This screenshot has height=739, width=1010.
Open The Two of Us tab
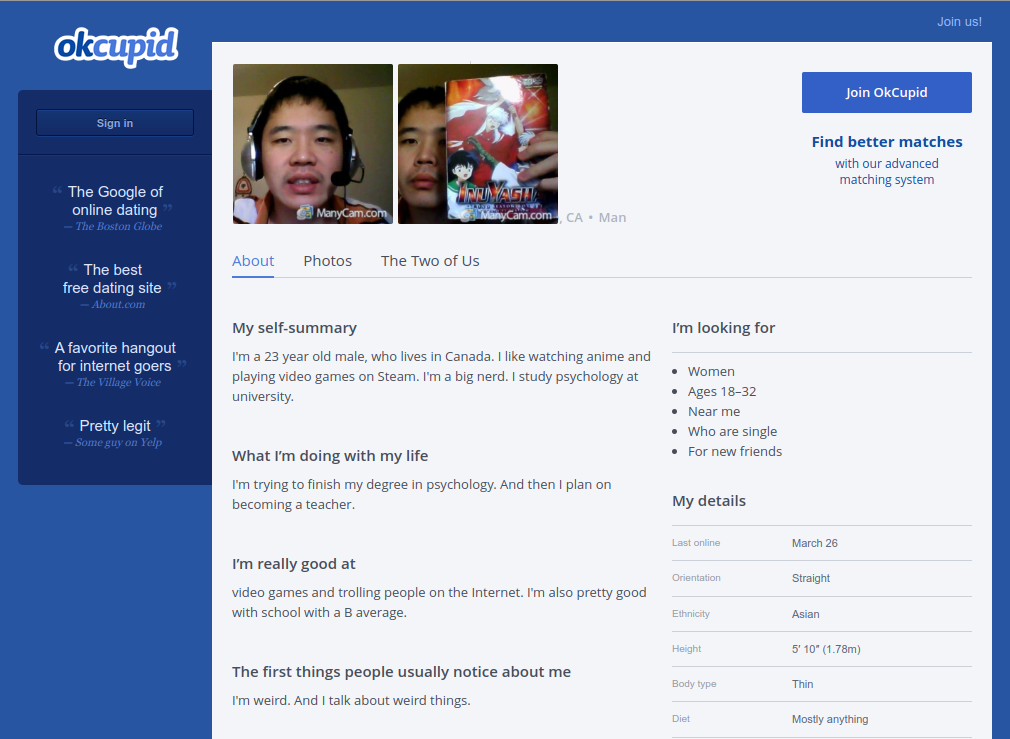[430, 261]
